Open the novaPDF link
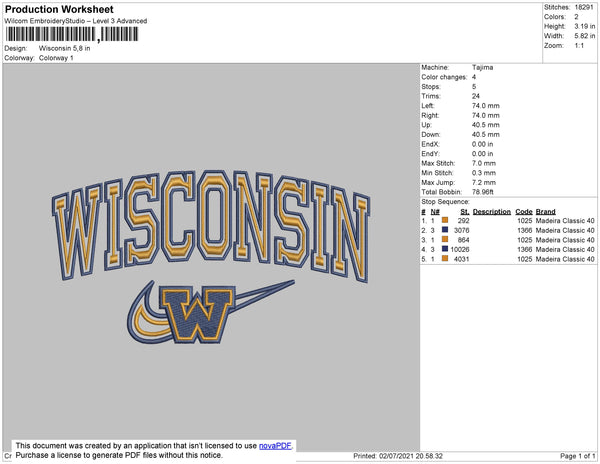 click(x=275, y=446)
